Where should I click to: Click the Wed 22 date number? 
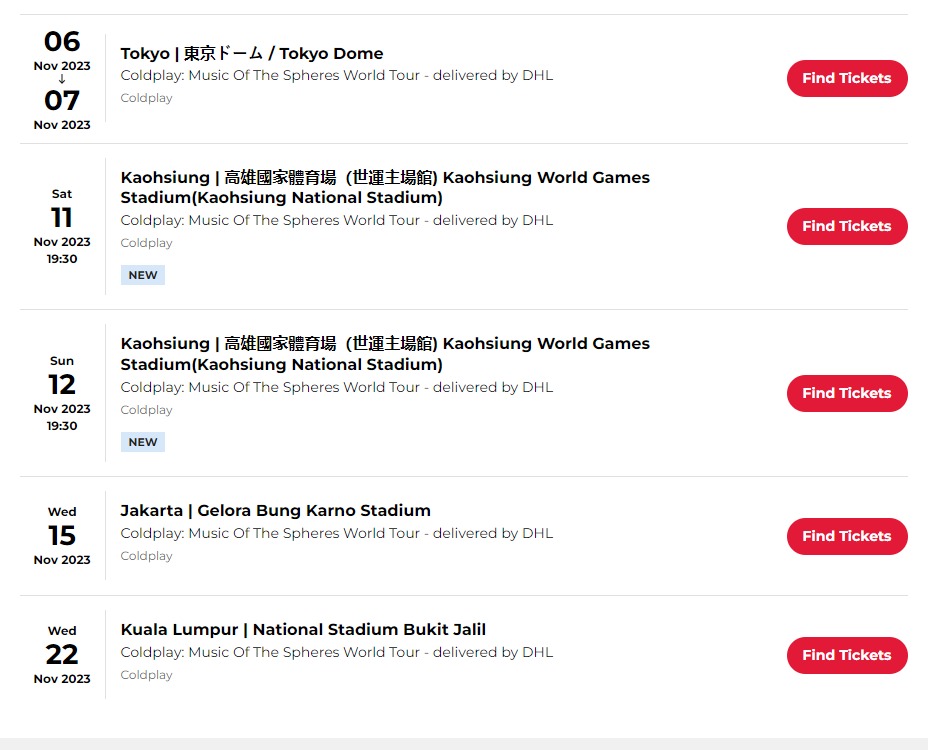62,655
